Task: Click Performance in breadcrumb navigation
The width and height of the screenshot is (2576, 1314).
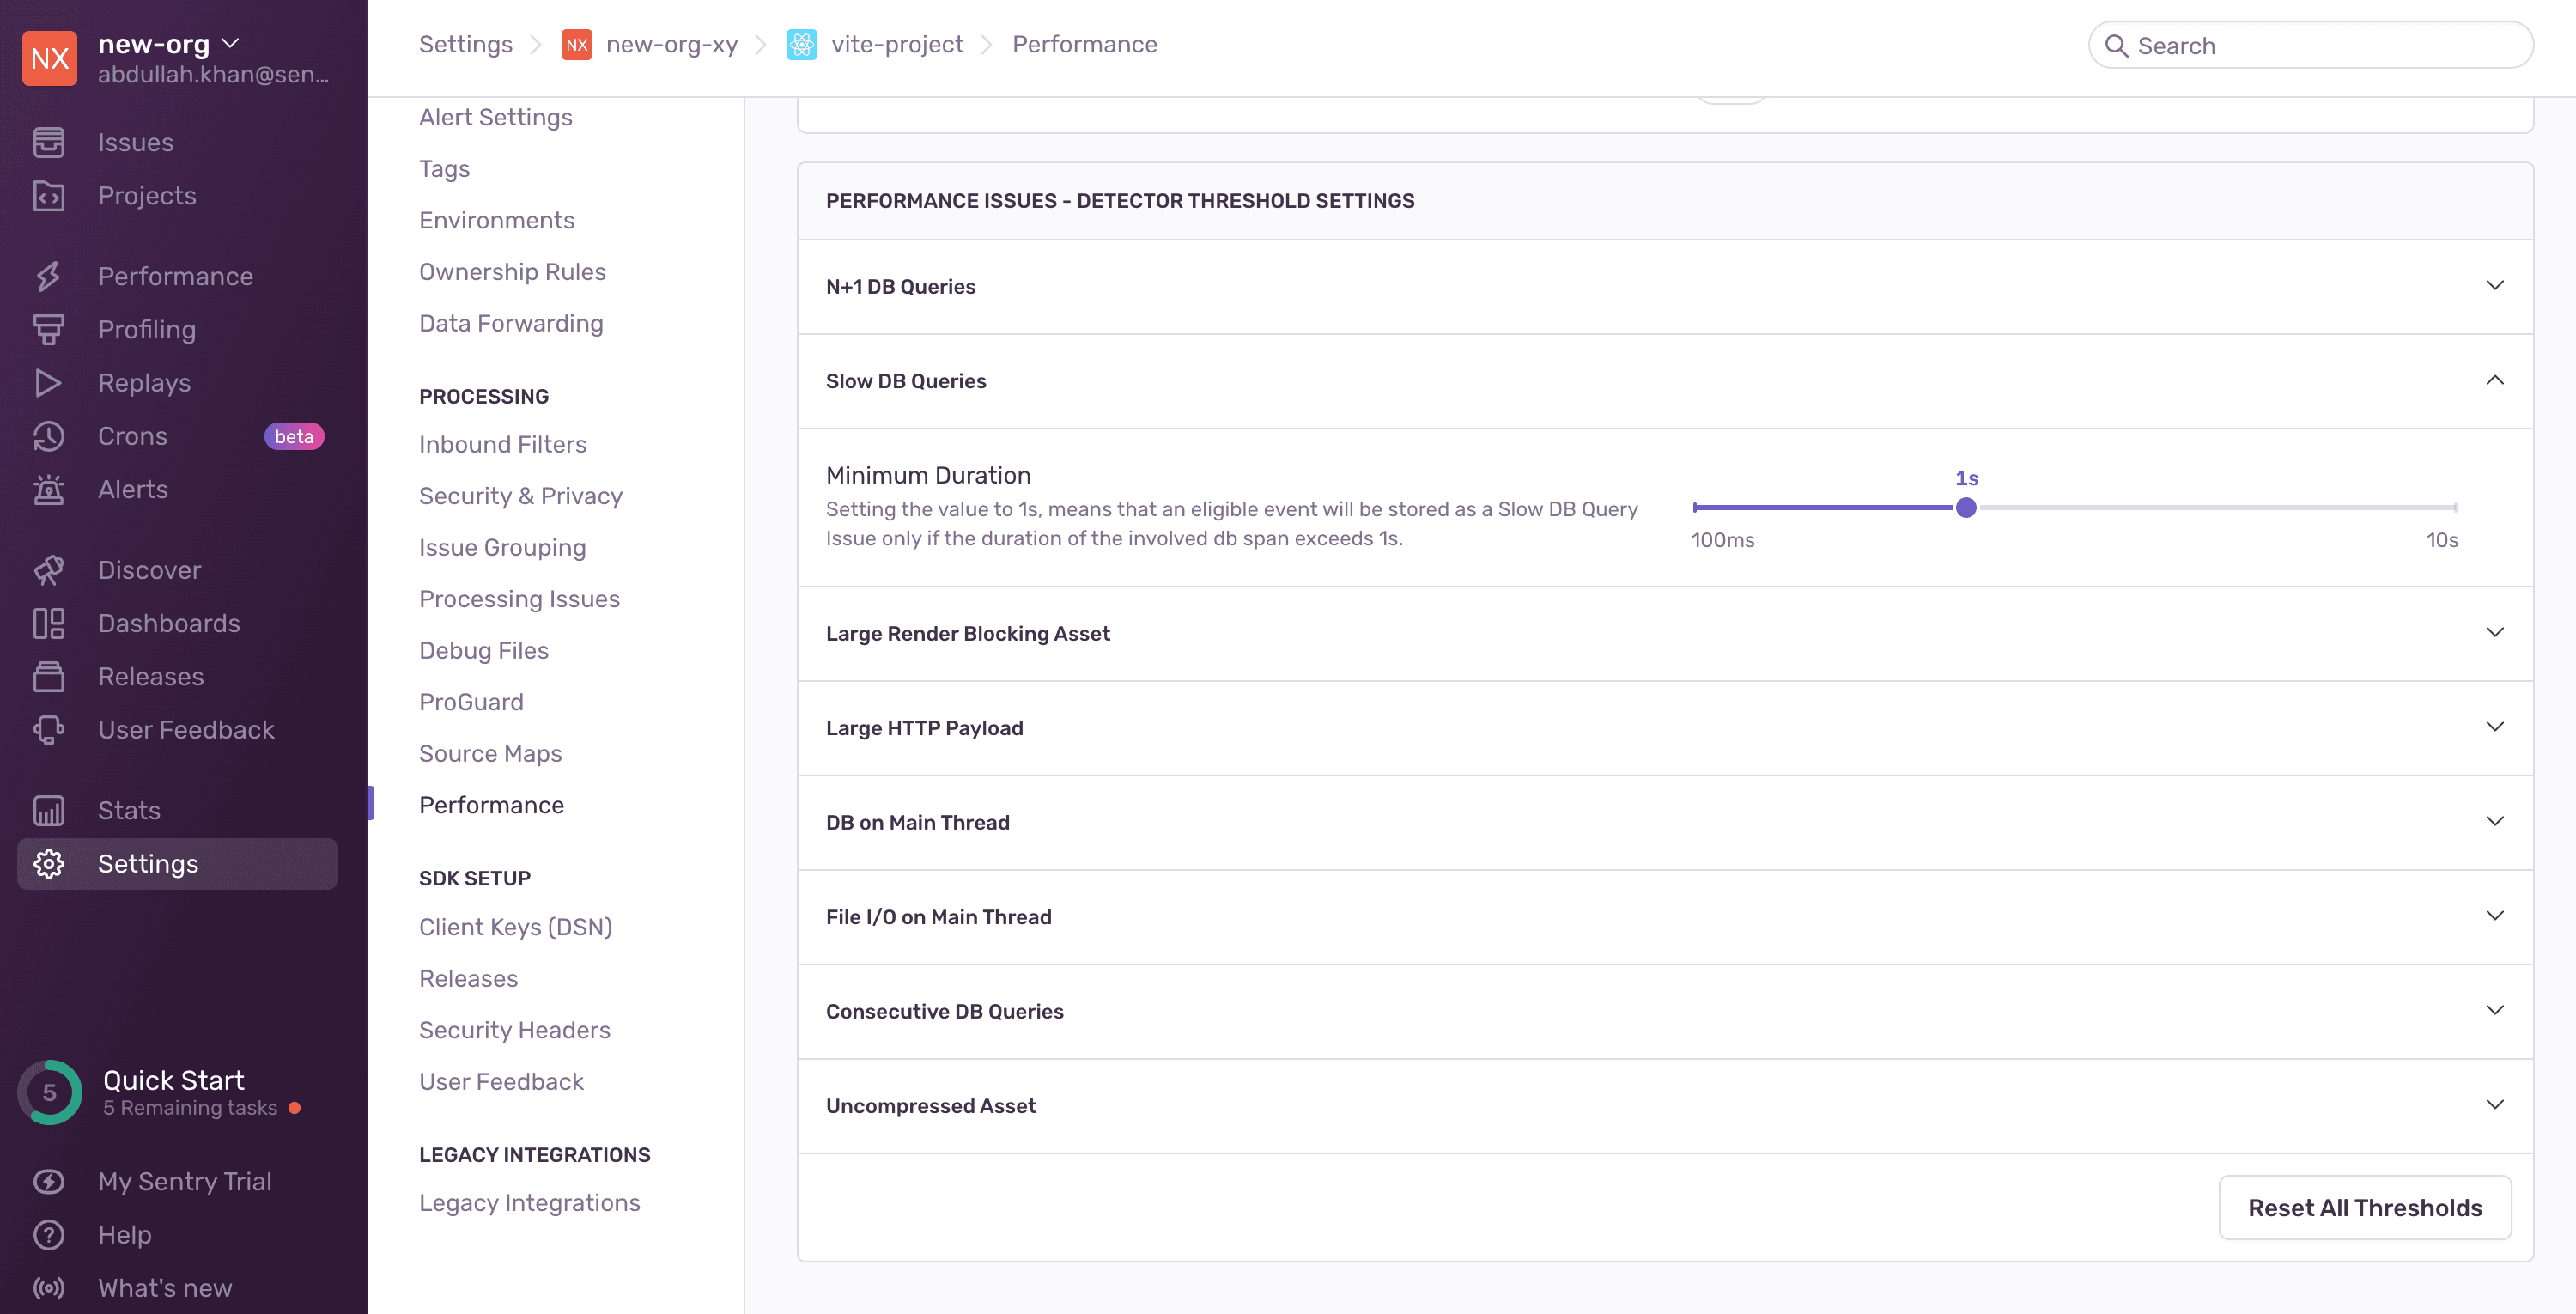Action: [1085, 44]
